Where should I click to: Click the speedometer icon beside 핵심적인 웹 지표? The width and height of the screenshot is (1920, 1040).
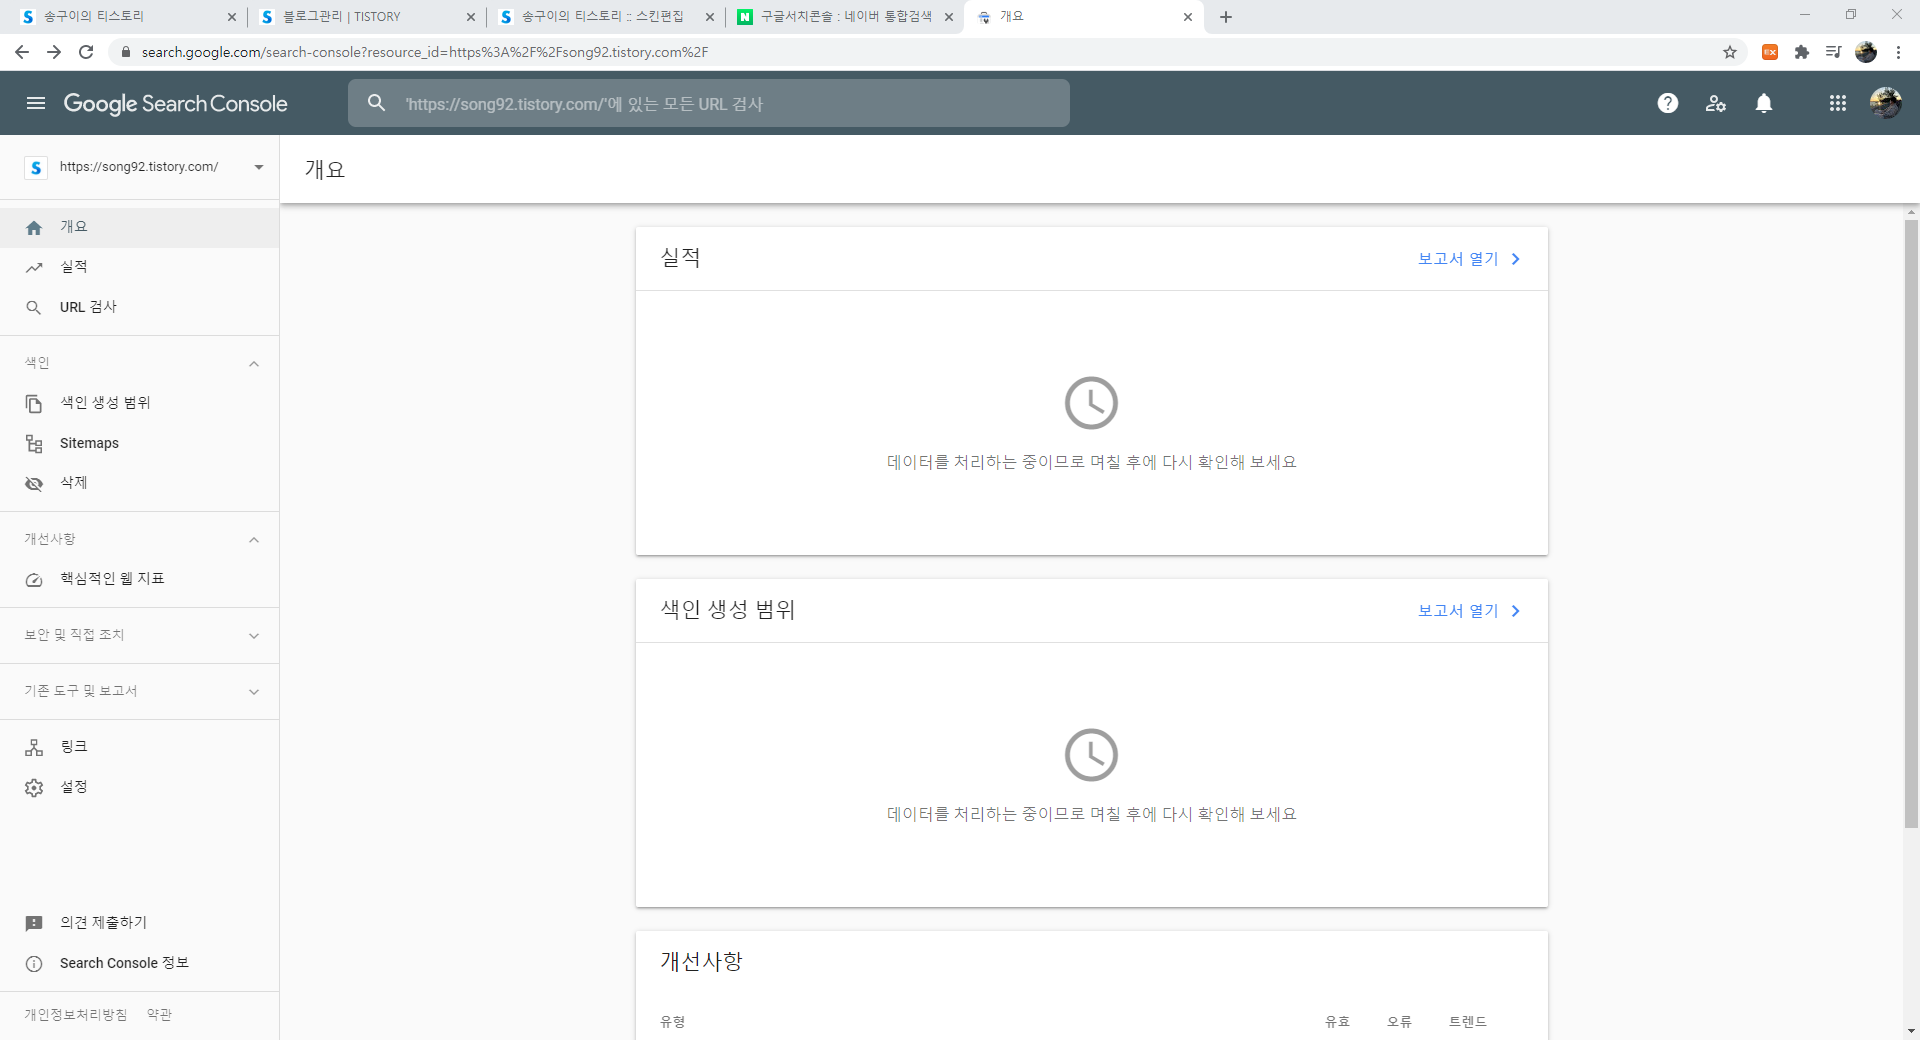(x=34, y=580)
